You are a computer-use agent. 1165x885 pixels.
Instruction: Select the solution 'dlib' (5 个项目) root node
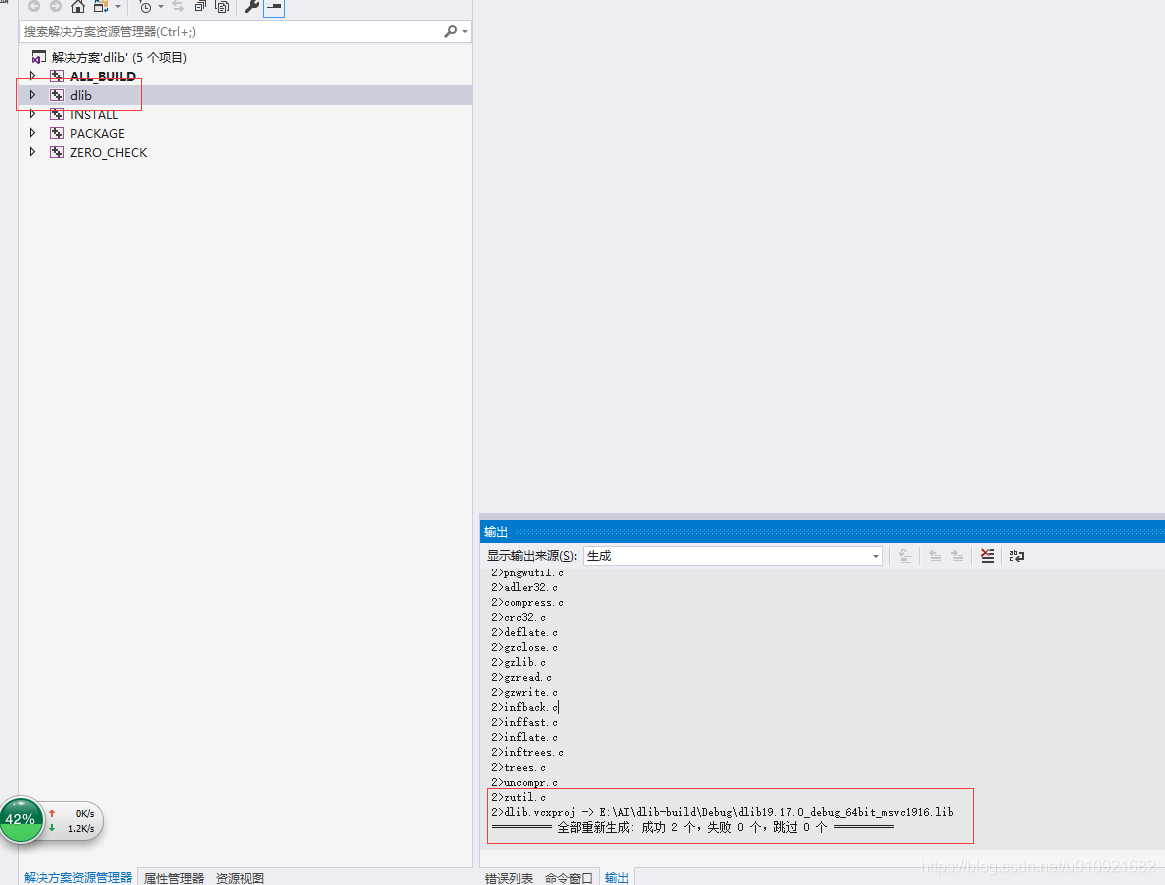click(x=119, y=57)
